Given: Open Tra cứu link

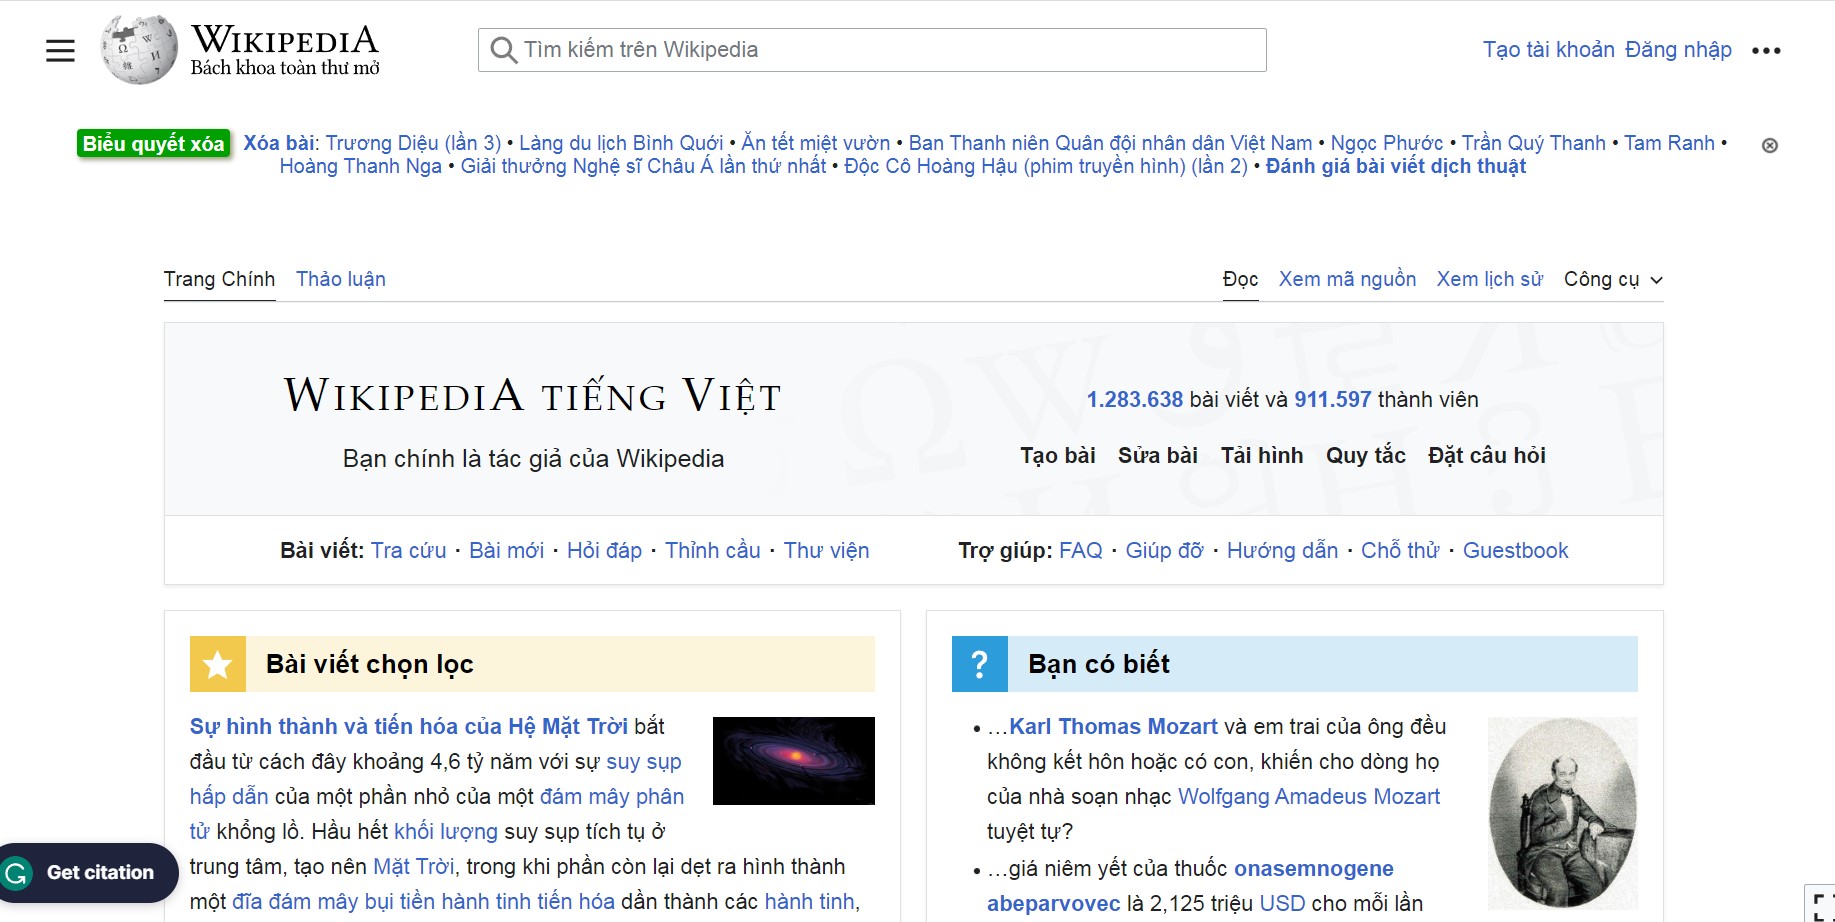Looking at the screenshot, I should pyautogui.click(x=409, y=550).
